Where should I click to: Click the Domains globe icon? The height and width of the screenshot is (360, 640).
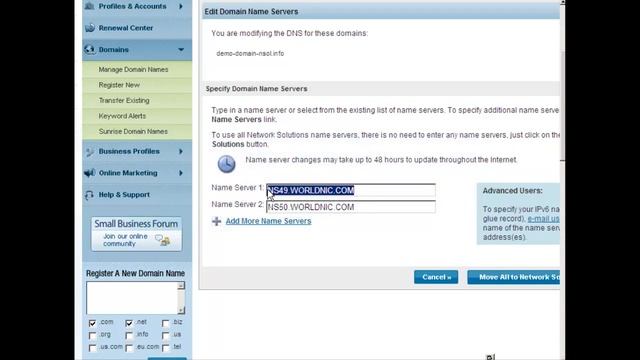tap(89, 49)
